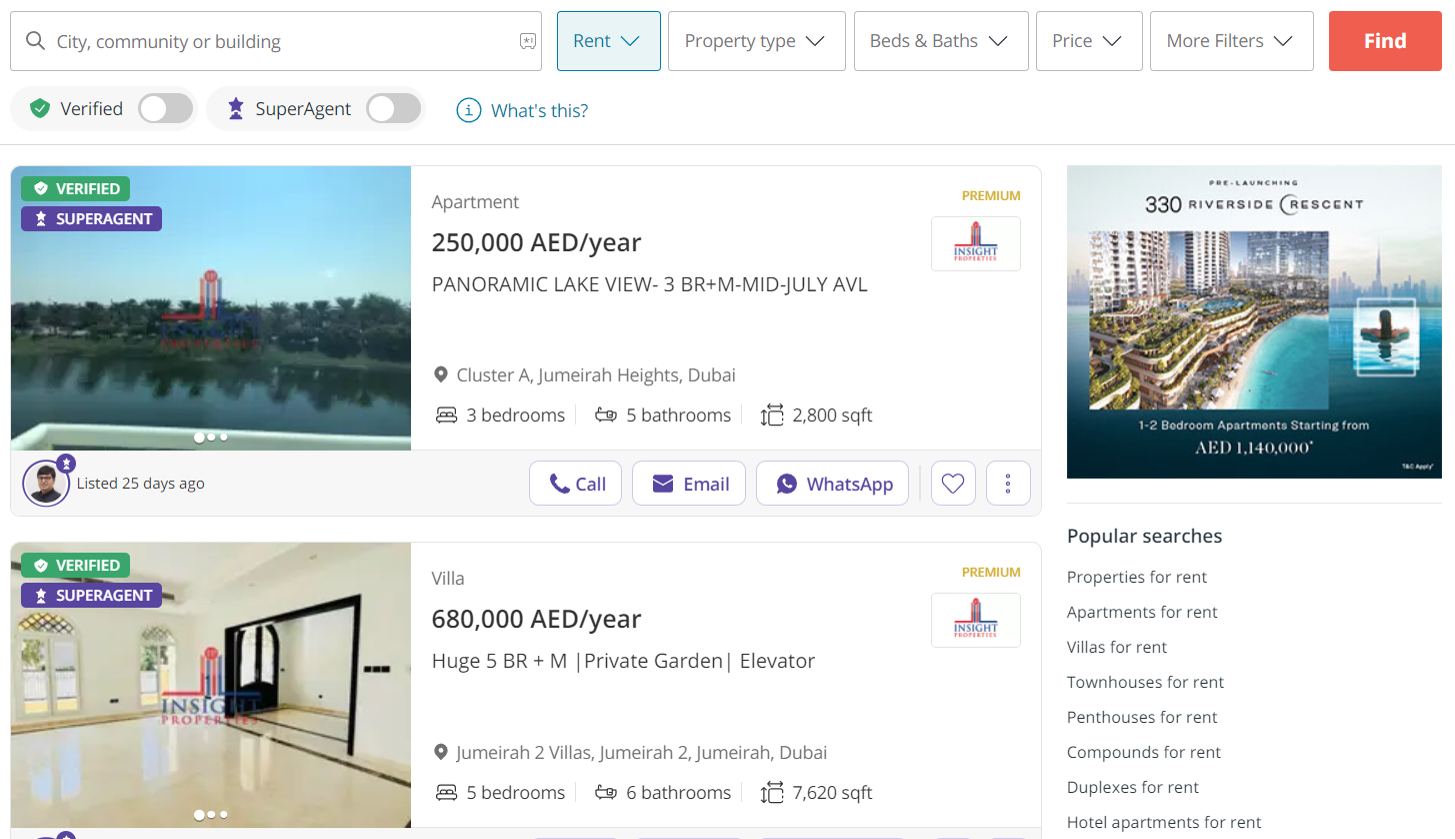This screenshot has height=839, width=1455.
Task: Click the PREMIUM label on apartment listing
Action: click(x=991, y=196)
